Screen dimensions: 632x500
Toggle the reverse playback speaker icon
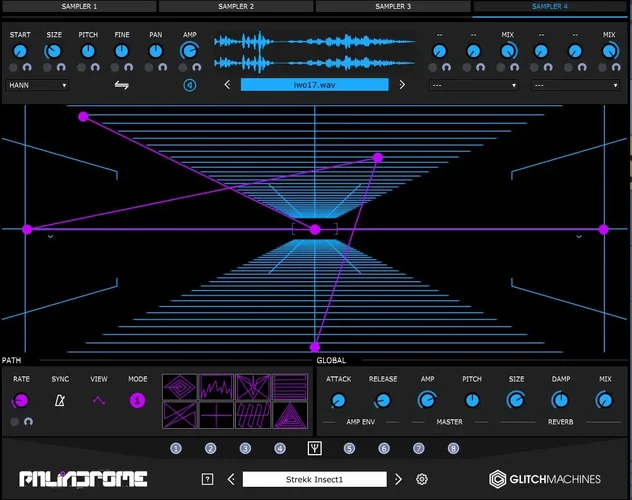pos(190,85)
